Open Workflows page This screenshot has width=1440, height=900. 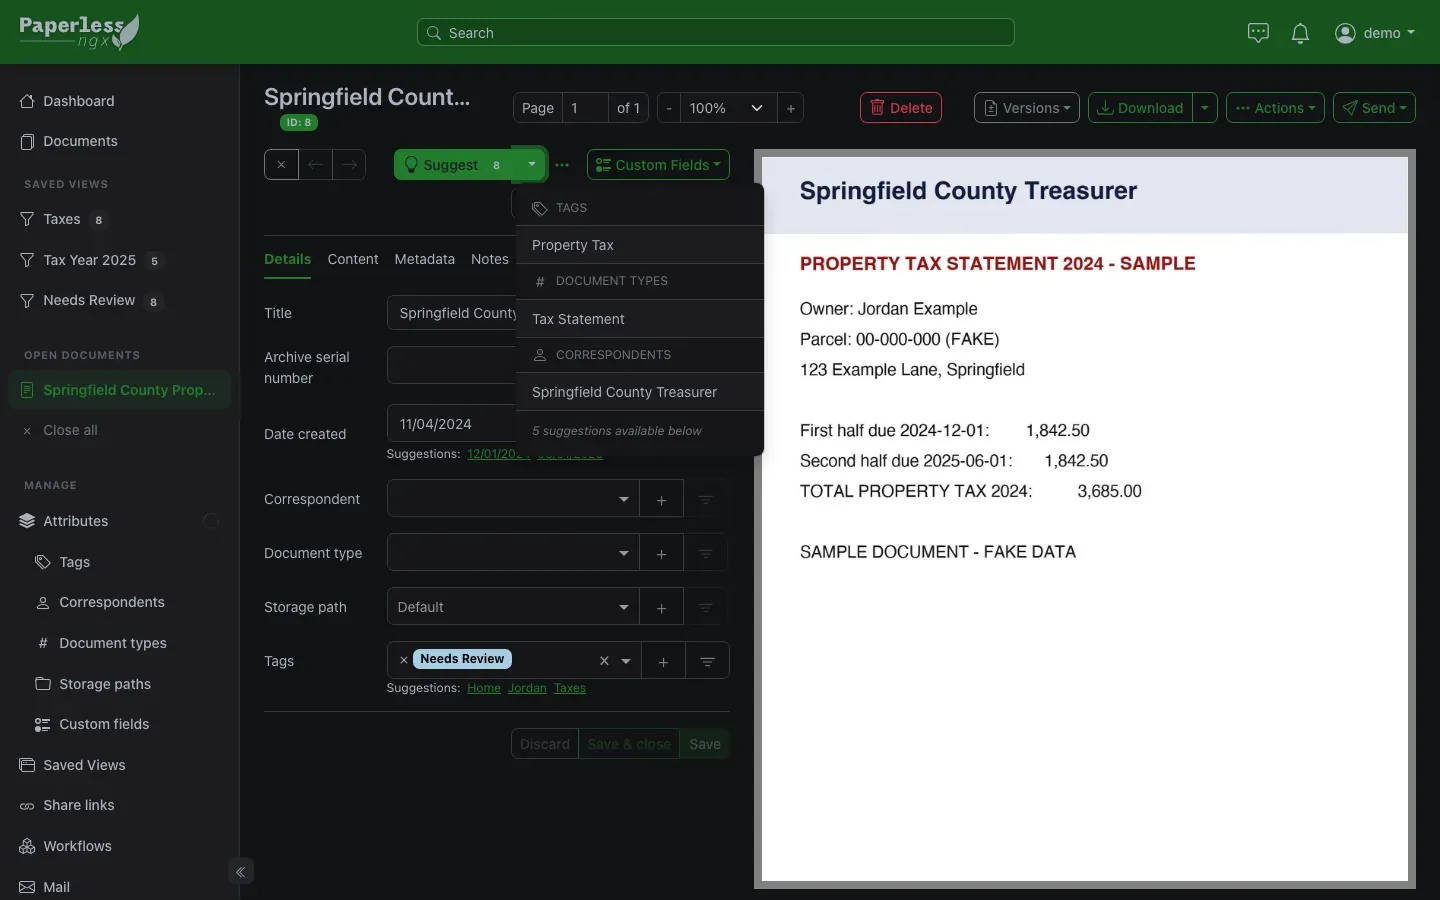tap(77, 846)
